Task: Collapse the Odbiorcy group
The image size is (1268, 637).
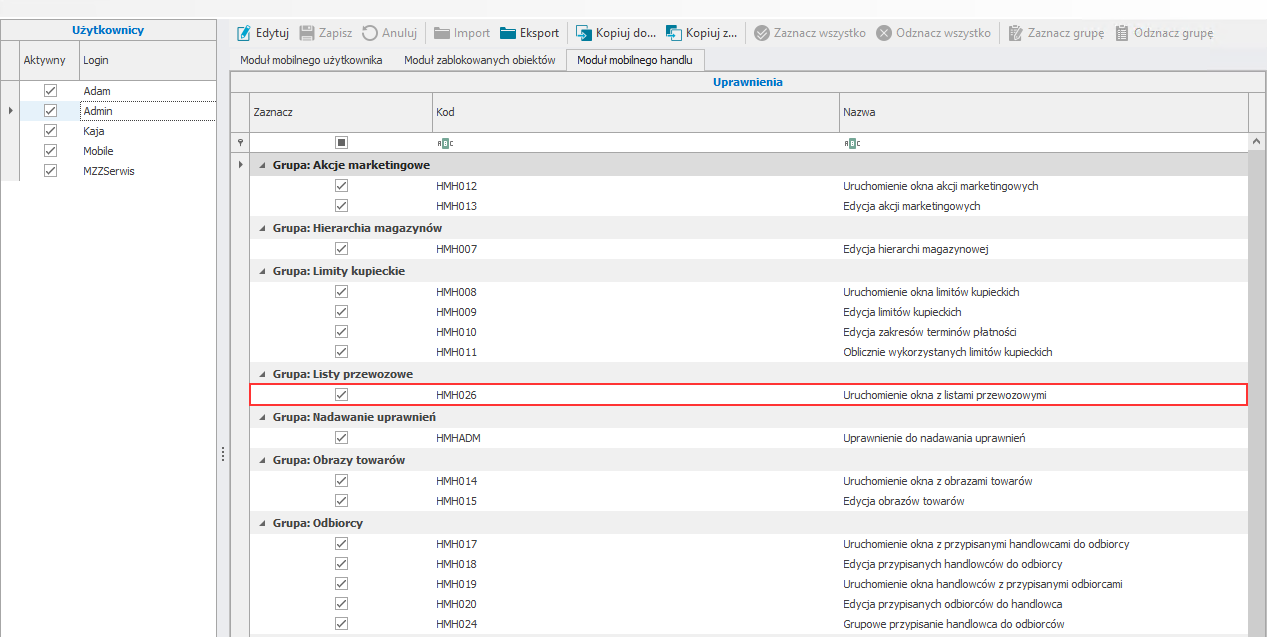Action: coord(264,523)
